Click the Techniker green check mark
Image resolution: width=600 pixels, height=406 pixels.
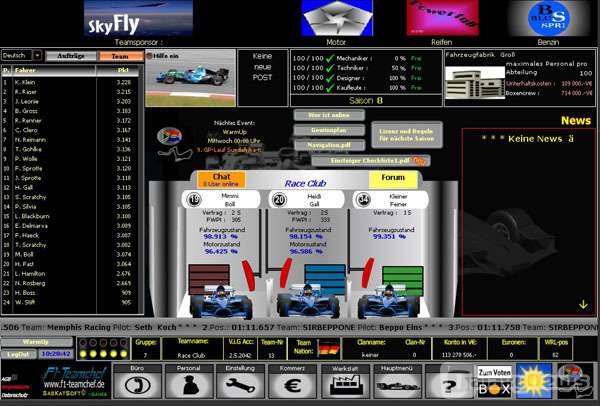click(330, 68)
